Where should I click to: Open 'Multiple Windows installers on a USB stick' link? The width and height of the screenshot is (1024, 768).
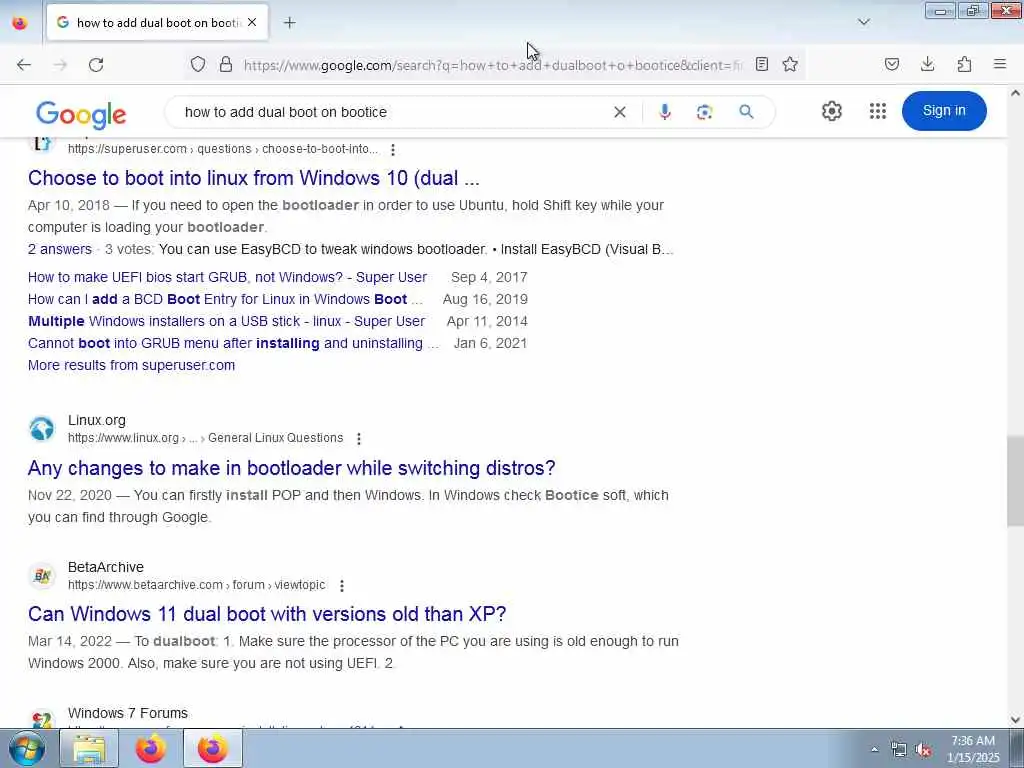pyautogui.click(x=227, y=322)
